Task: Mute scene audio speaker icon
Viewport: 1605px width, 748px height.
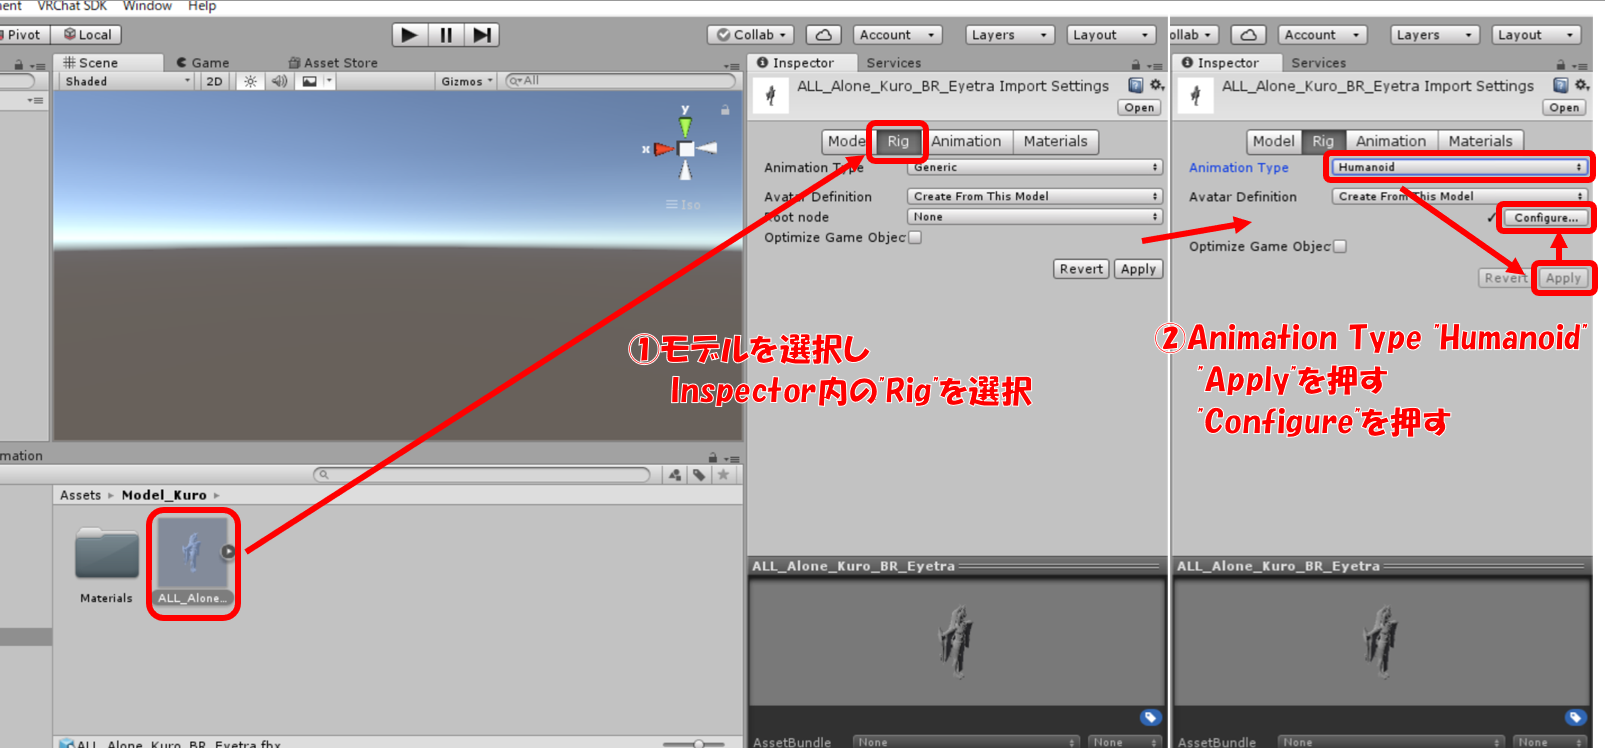Action: coord(279,82)
